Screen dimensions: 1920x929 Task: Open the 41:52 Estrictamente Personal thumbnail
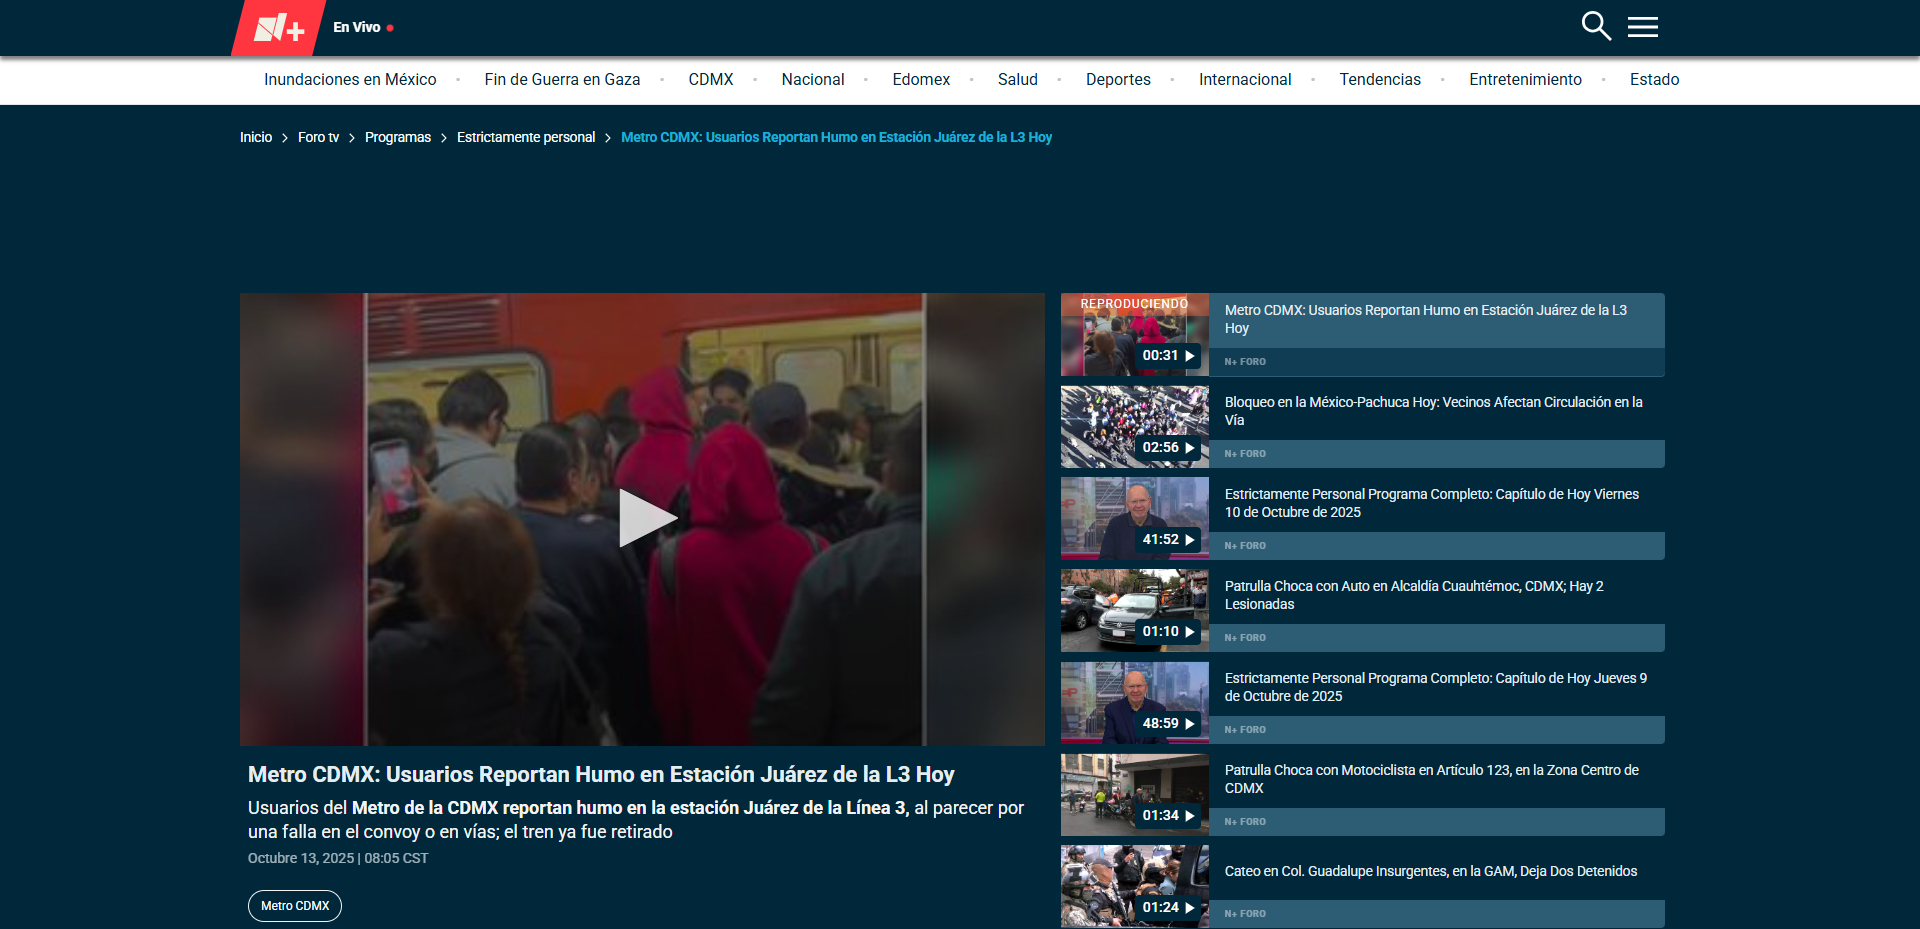[1135, 519]
